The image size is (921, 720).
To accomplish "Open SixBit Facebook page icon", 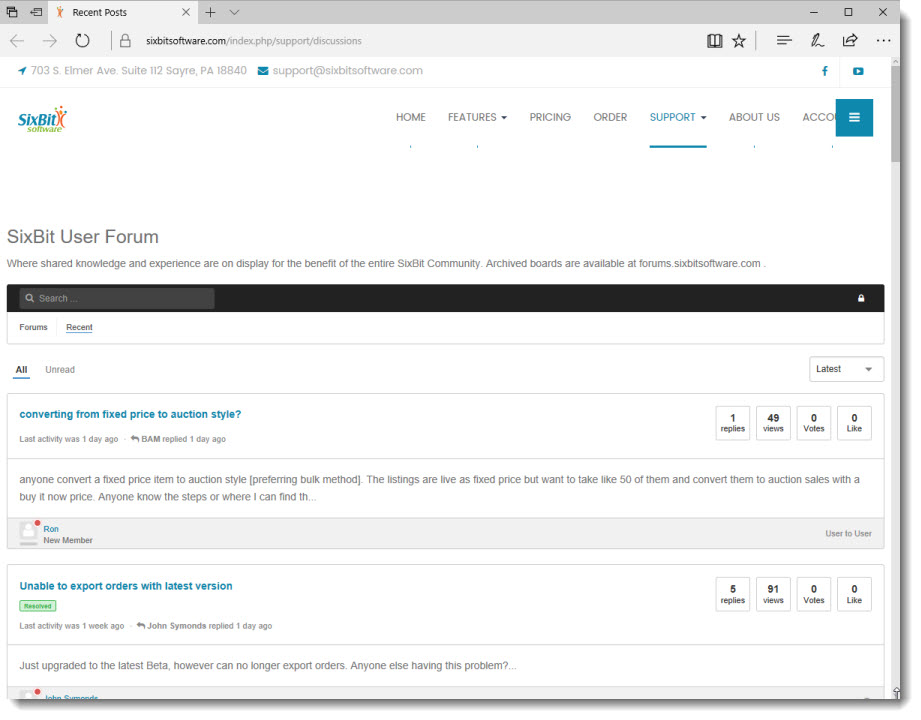I will (825, 71).
